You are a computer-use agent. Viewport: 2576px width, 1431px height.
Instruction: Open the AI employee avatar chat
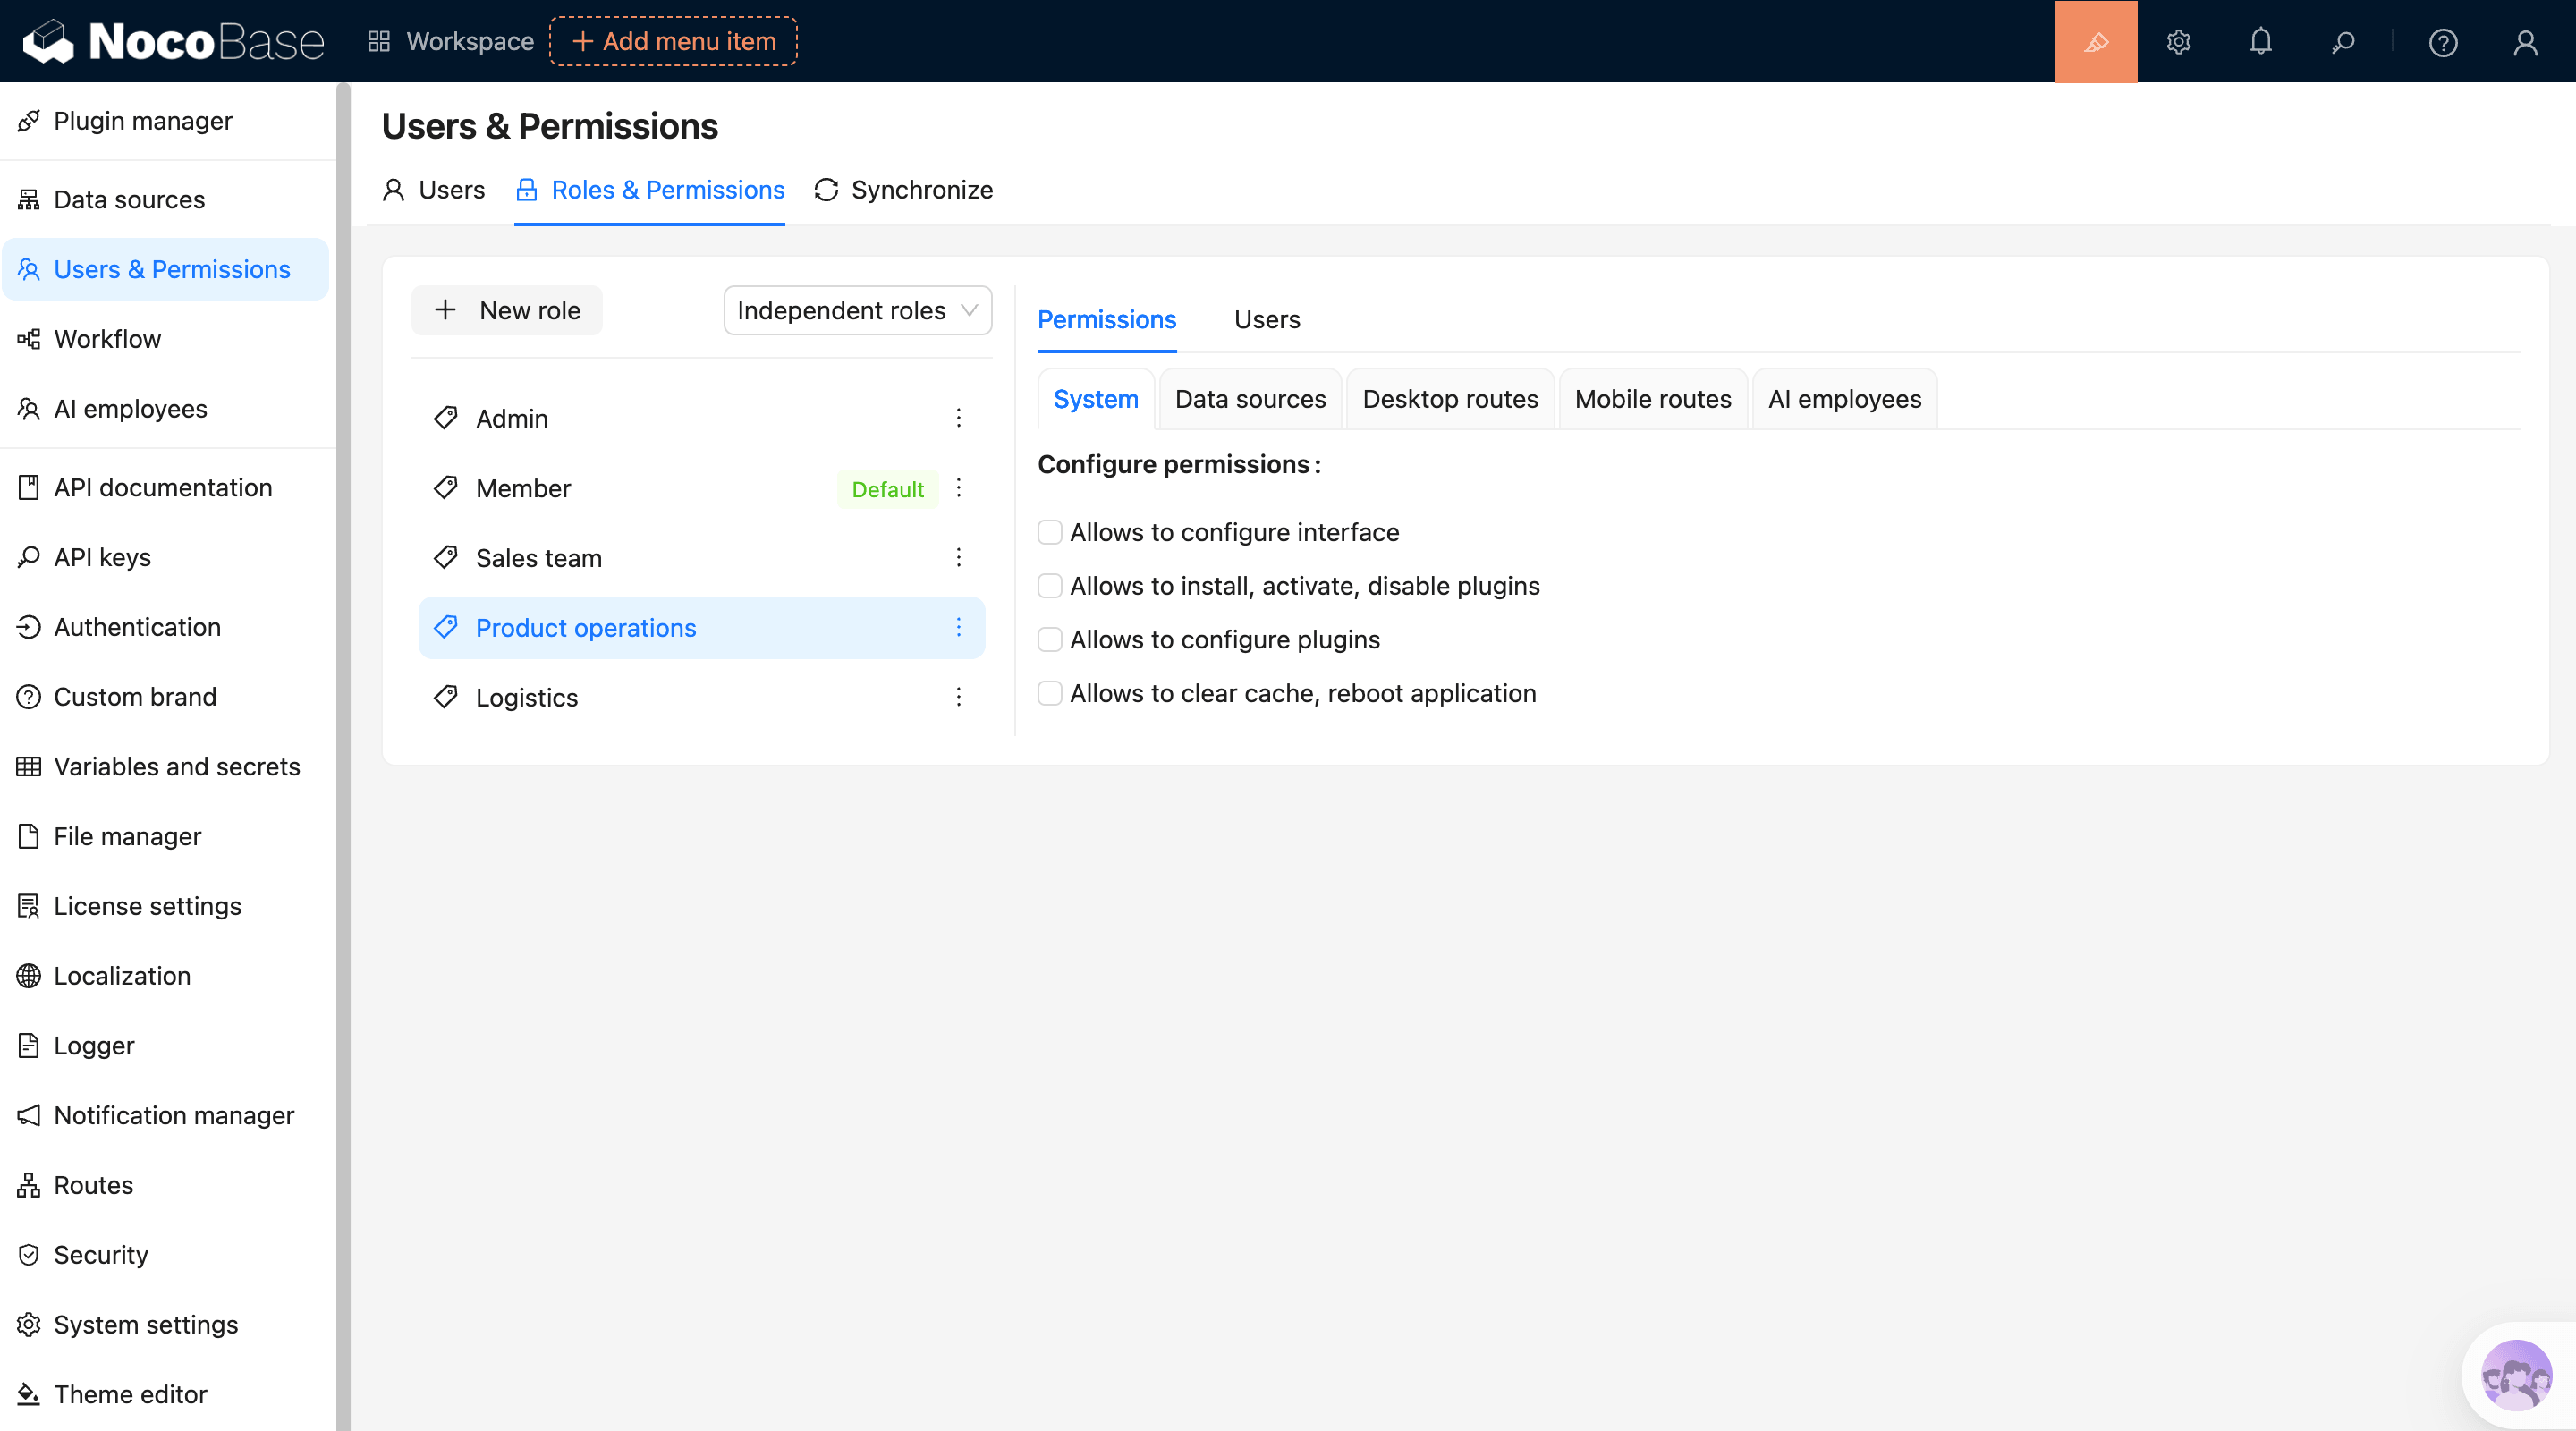pos(2516,1375)
